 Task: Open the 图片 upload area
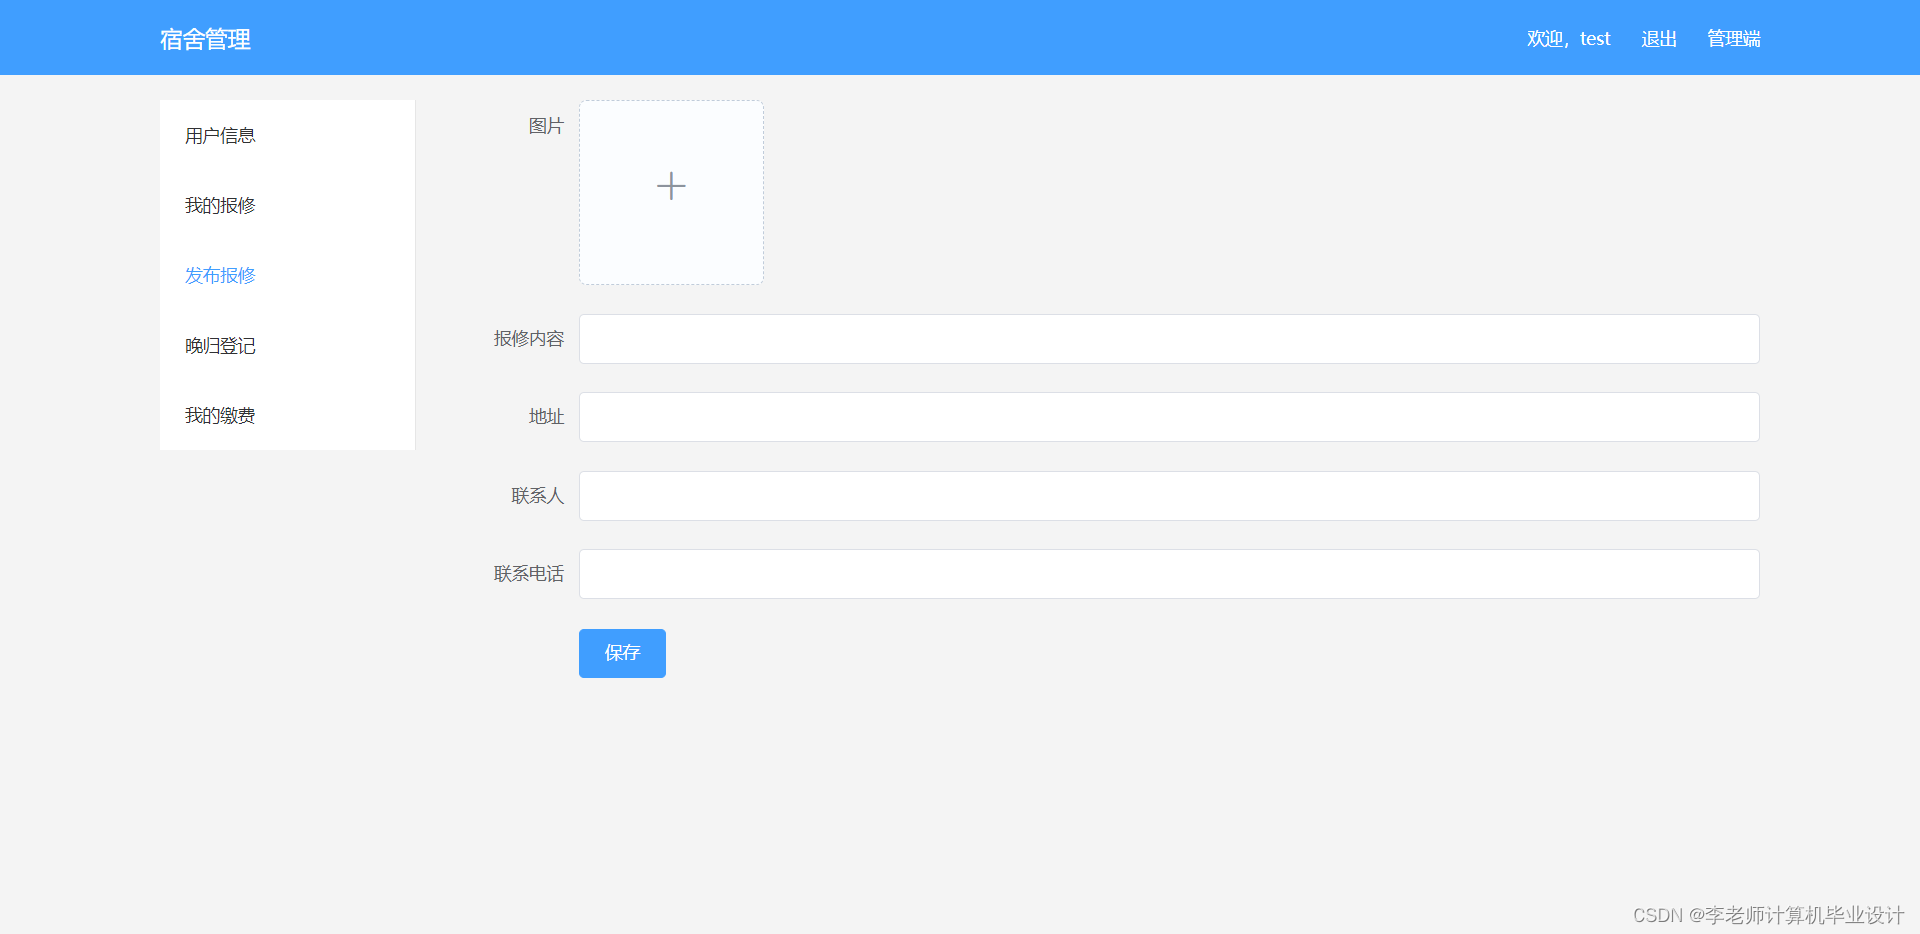670,192
